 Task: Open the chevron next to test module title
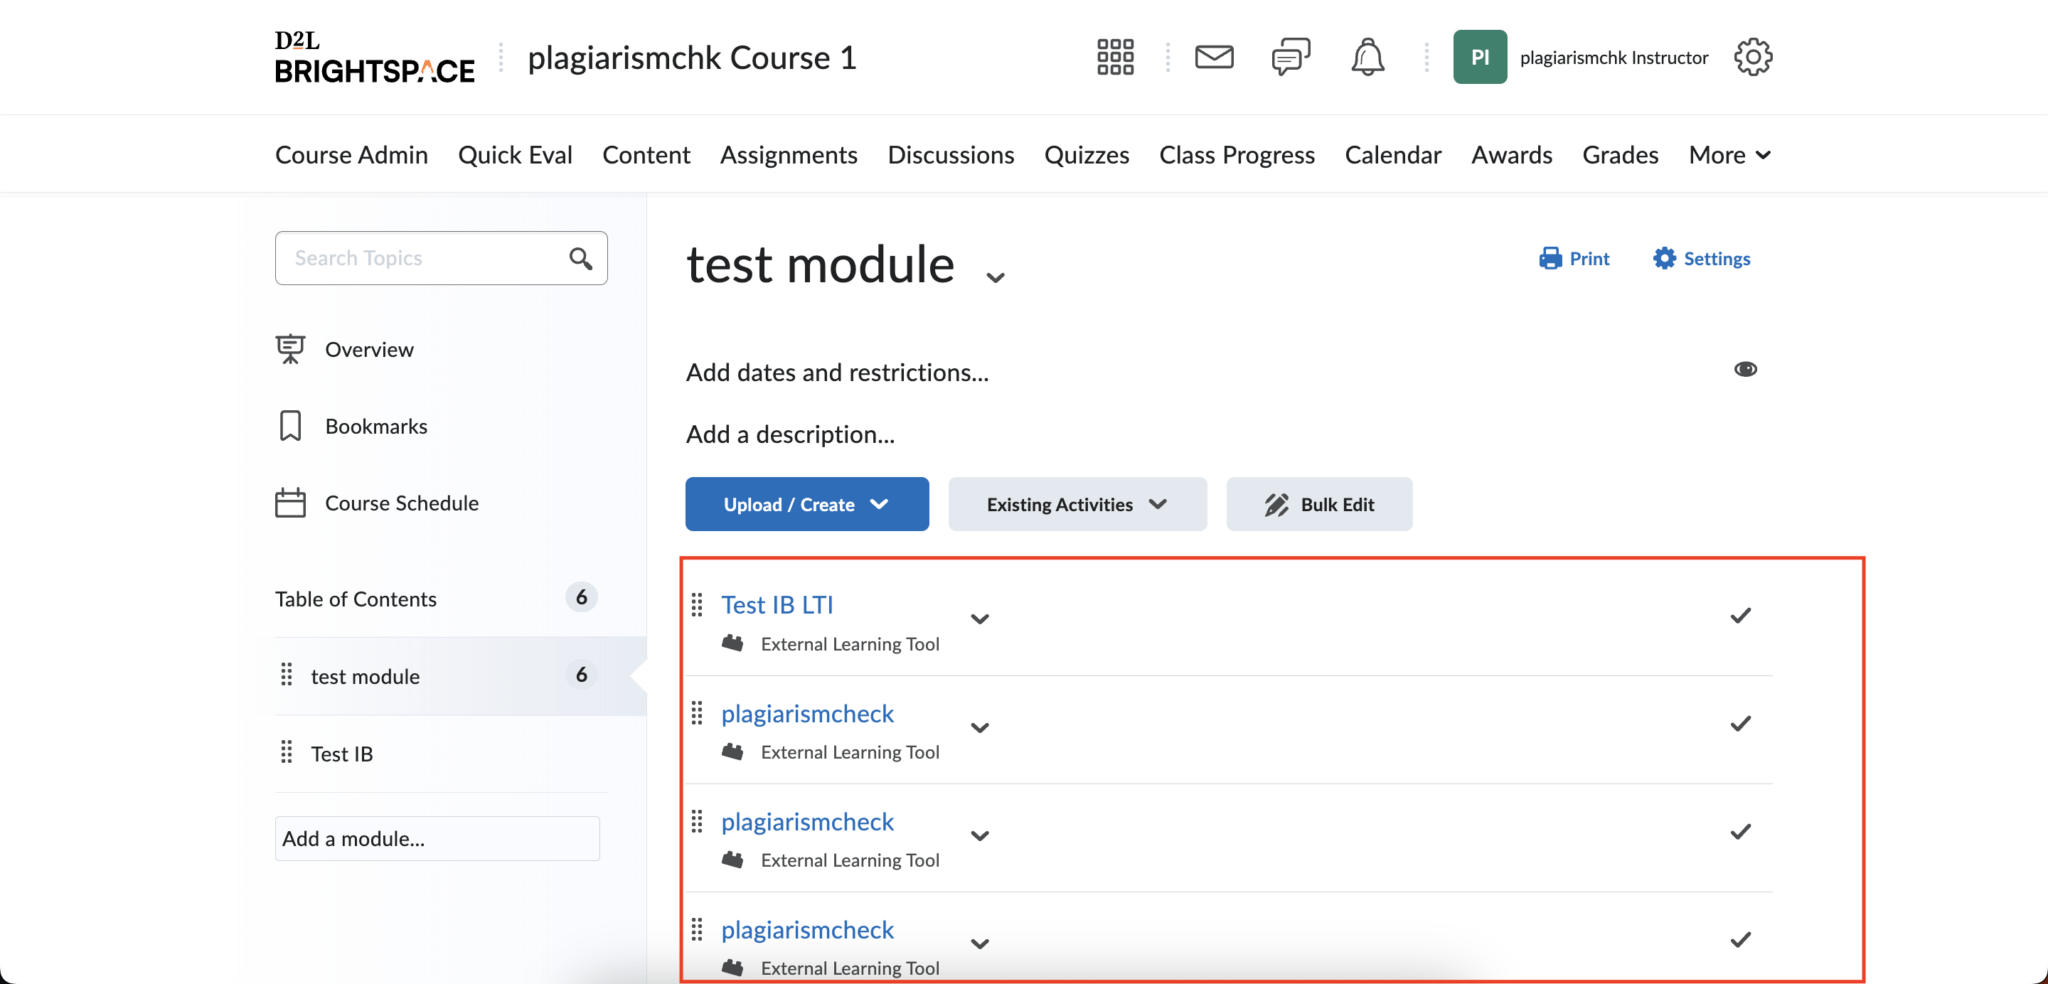[995, 276]
